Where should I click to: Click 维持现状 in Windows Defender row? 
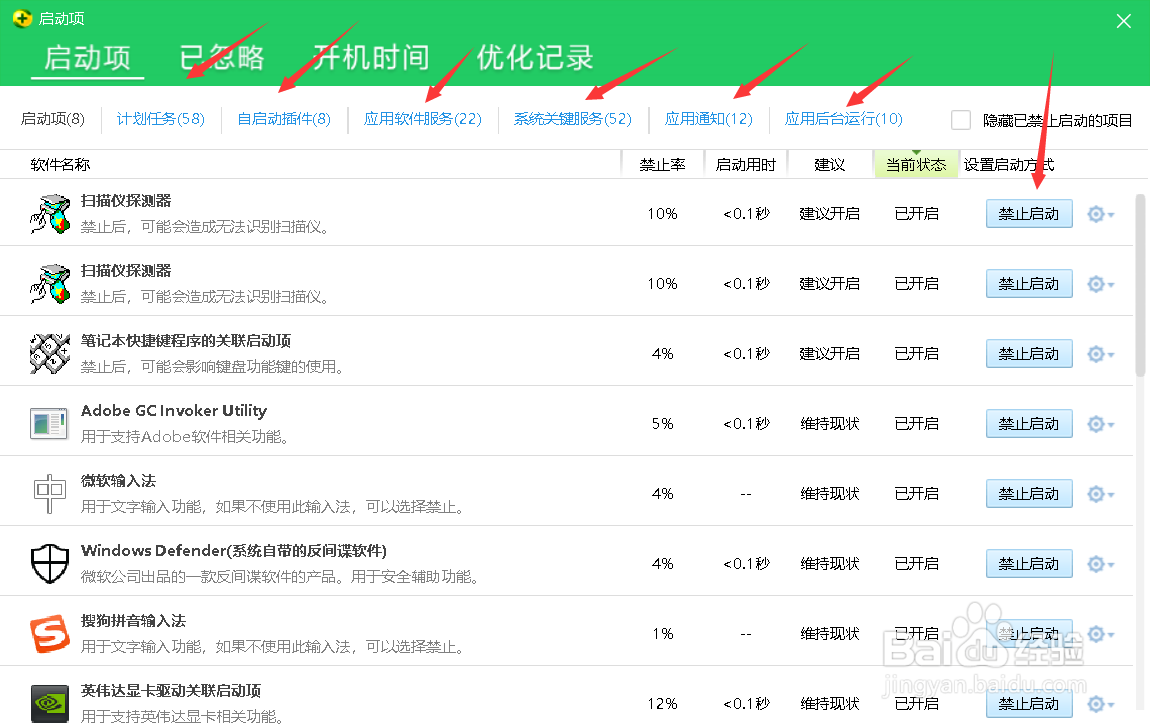(829, 564)
